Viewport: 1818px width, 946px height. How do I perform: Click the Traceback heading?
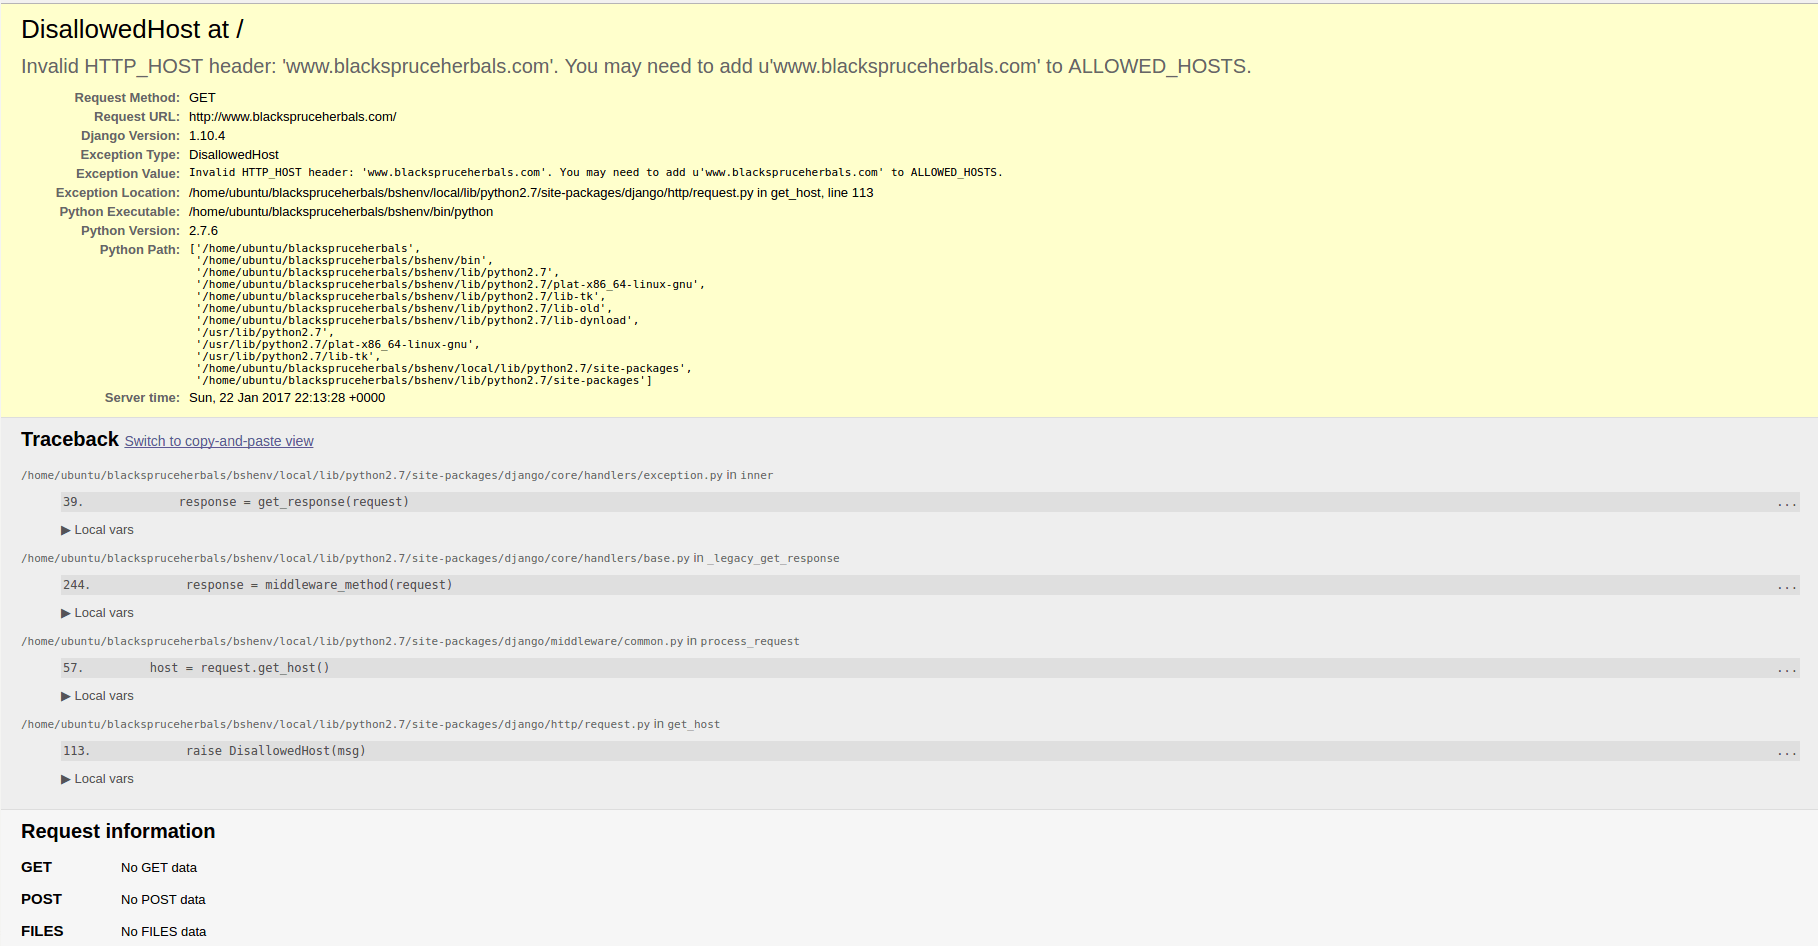[70, 440]
